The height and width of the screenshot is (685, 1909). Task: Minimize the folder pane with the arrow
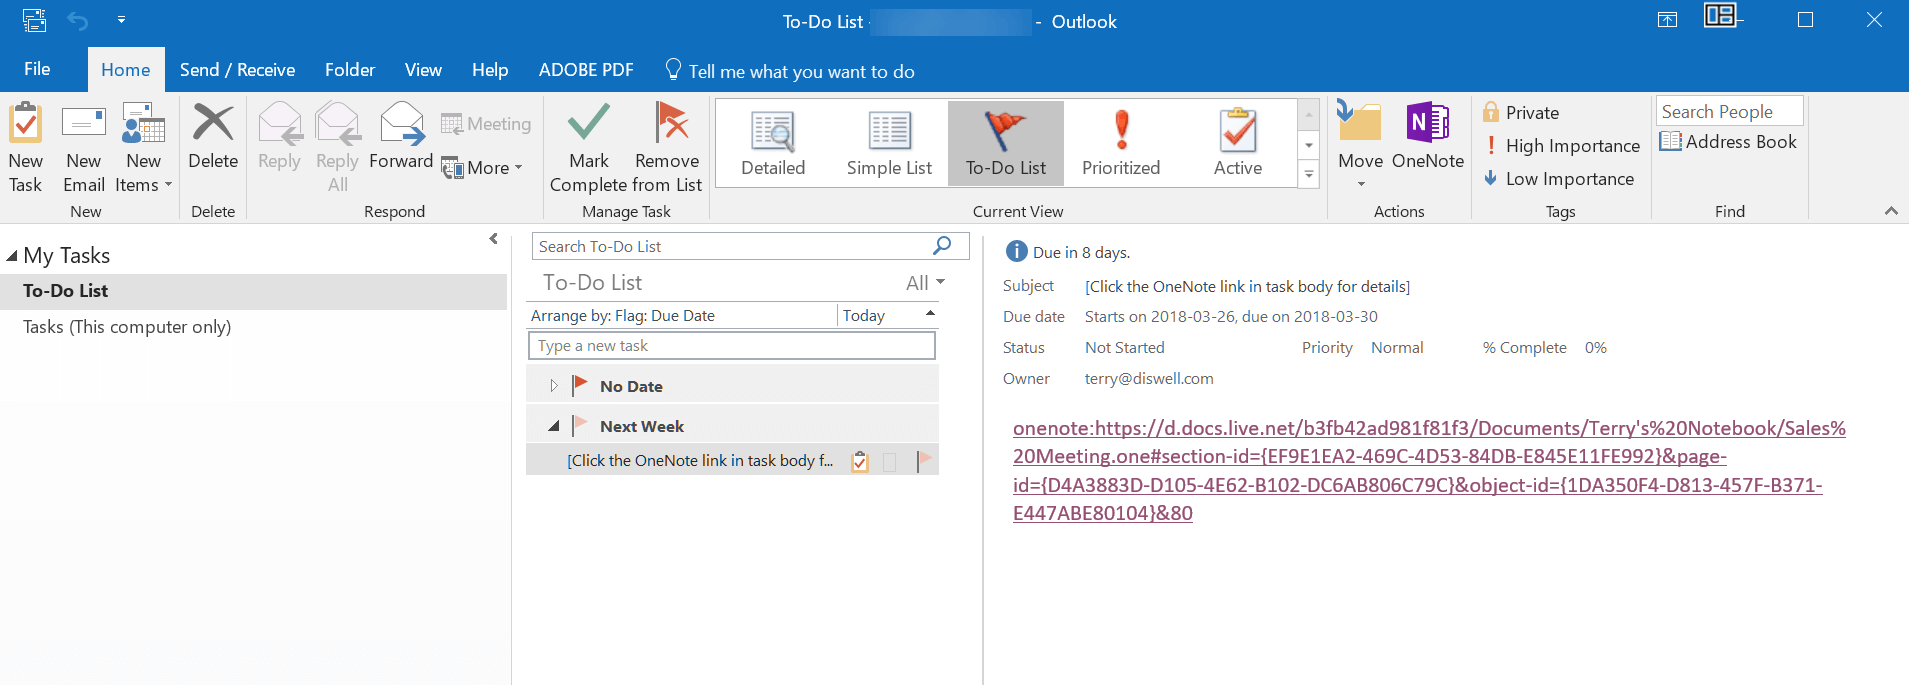click(x=493, y=239)
